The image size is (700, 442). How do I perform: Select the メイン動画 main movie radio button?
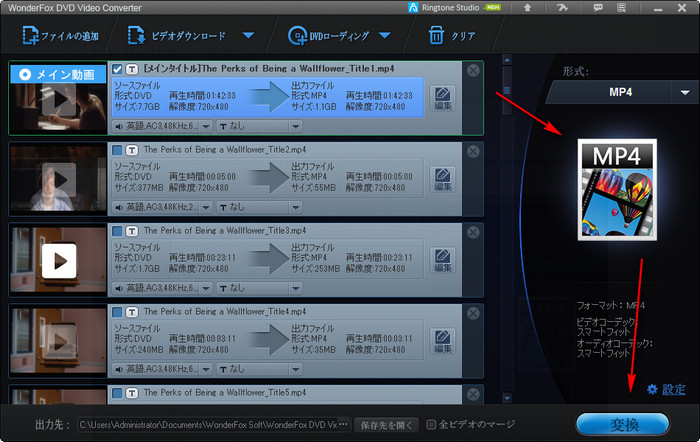click(25, 75)
